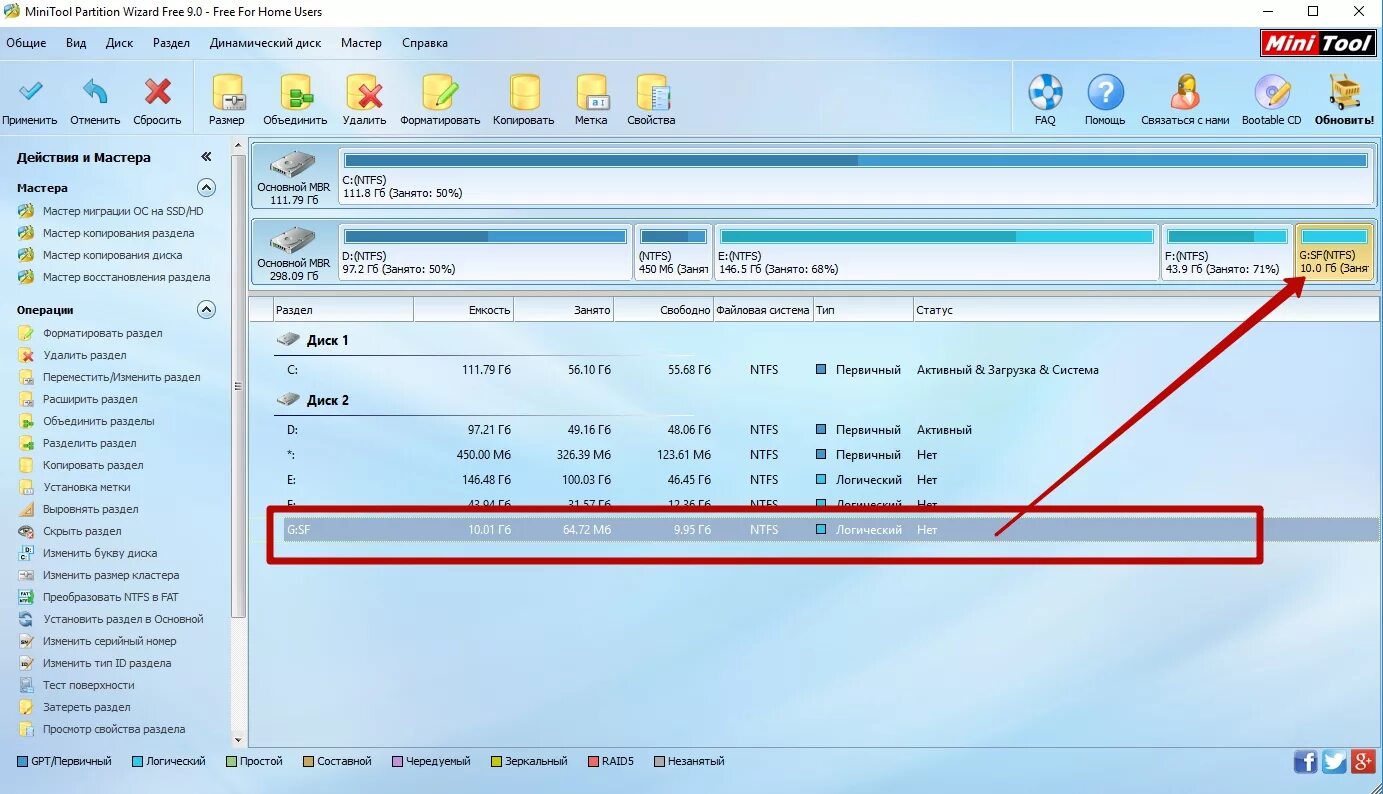Sort by the Емкость column header
This screenshot has width=1383, height=794.
click(463, 310)
